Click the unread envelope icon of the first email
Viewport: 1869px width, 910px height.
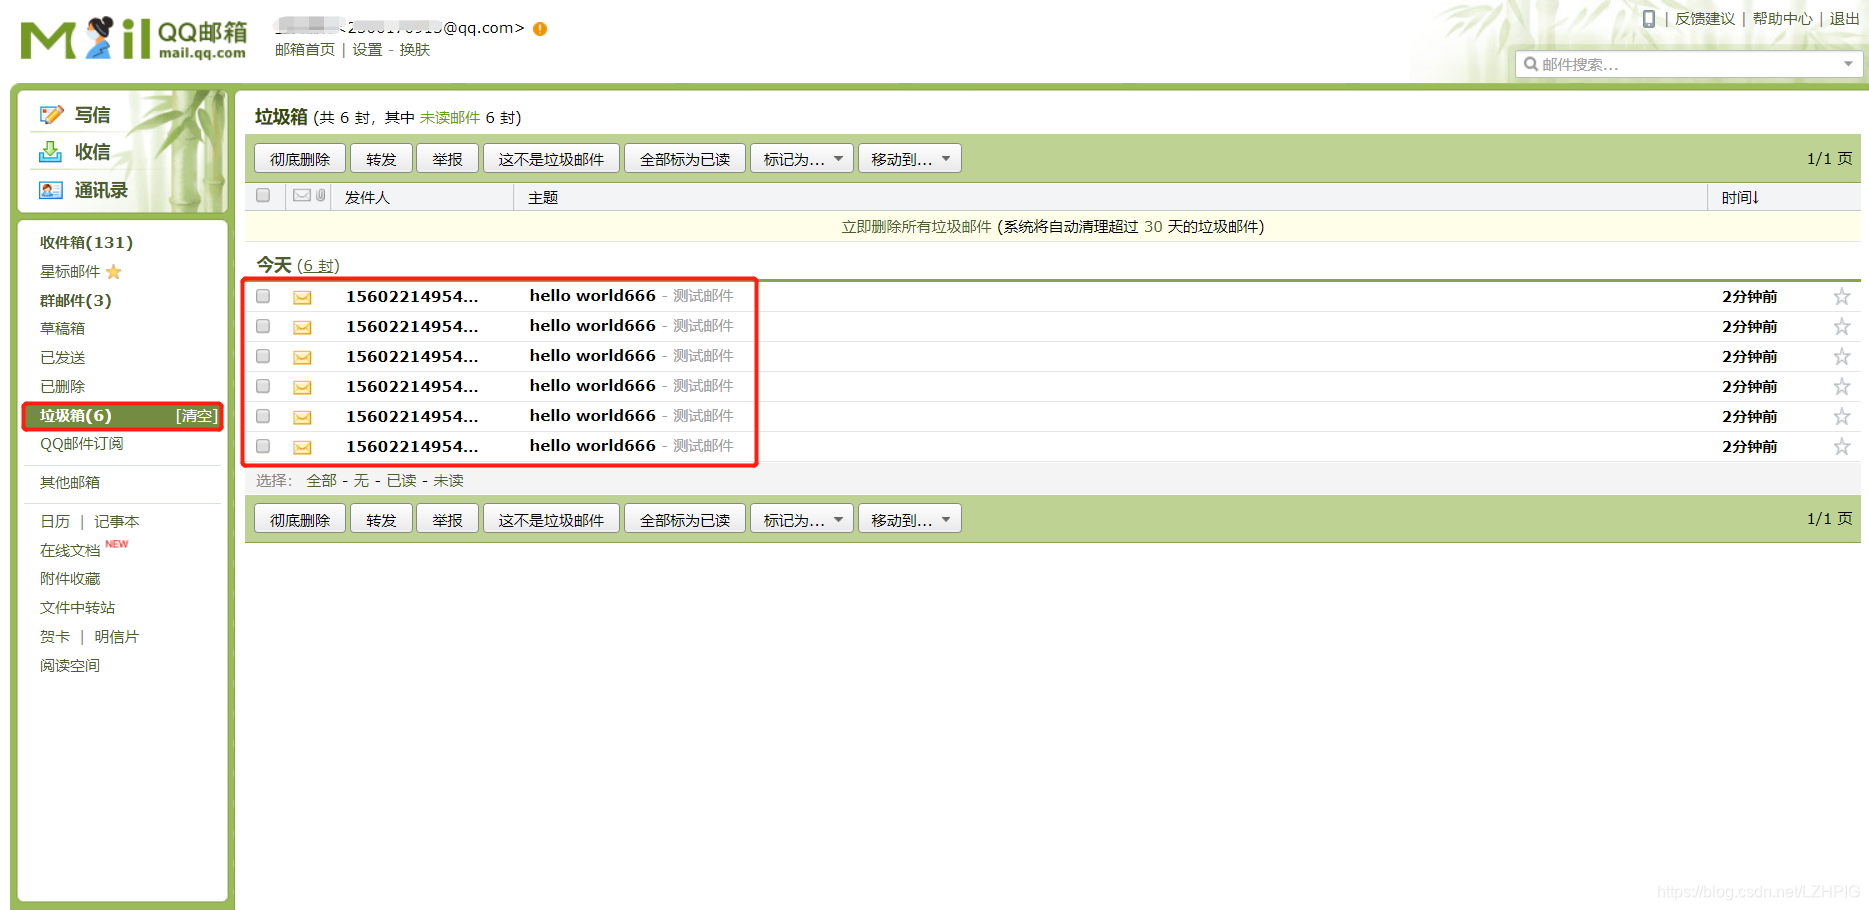(302, 297)
